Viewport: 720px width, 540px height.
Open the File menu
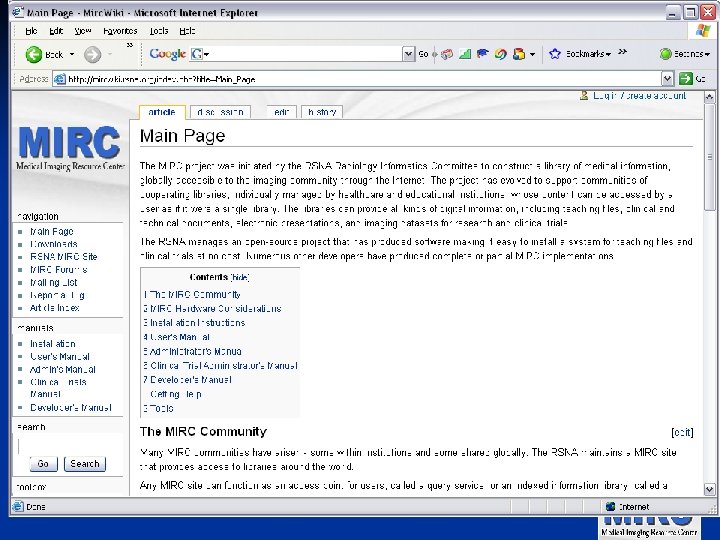31,31
